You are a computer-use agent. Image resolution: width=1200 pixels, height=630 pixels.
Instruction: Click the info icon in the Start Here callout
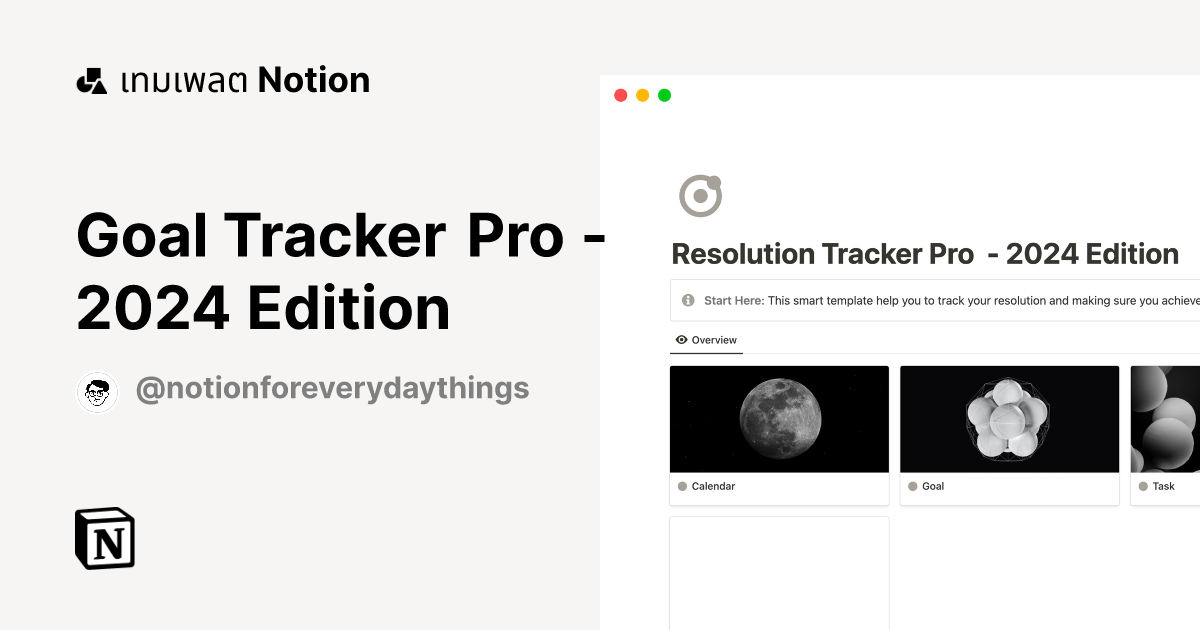(x=688, y=300)
